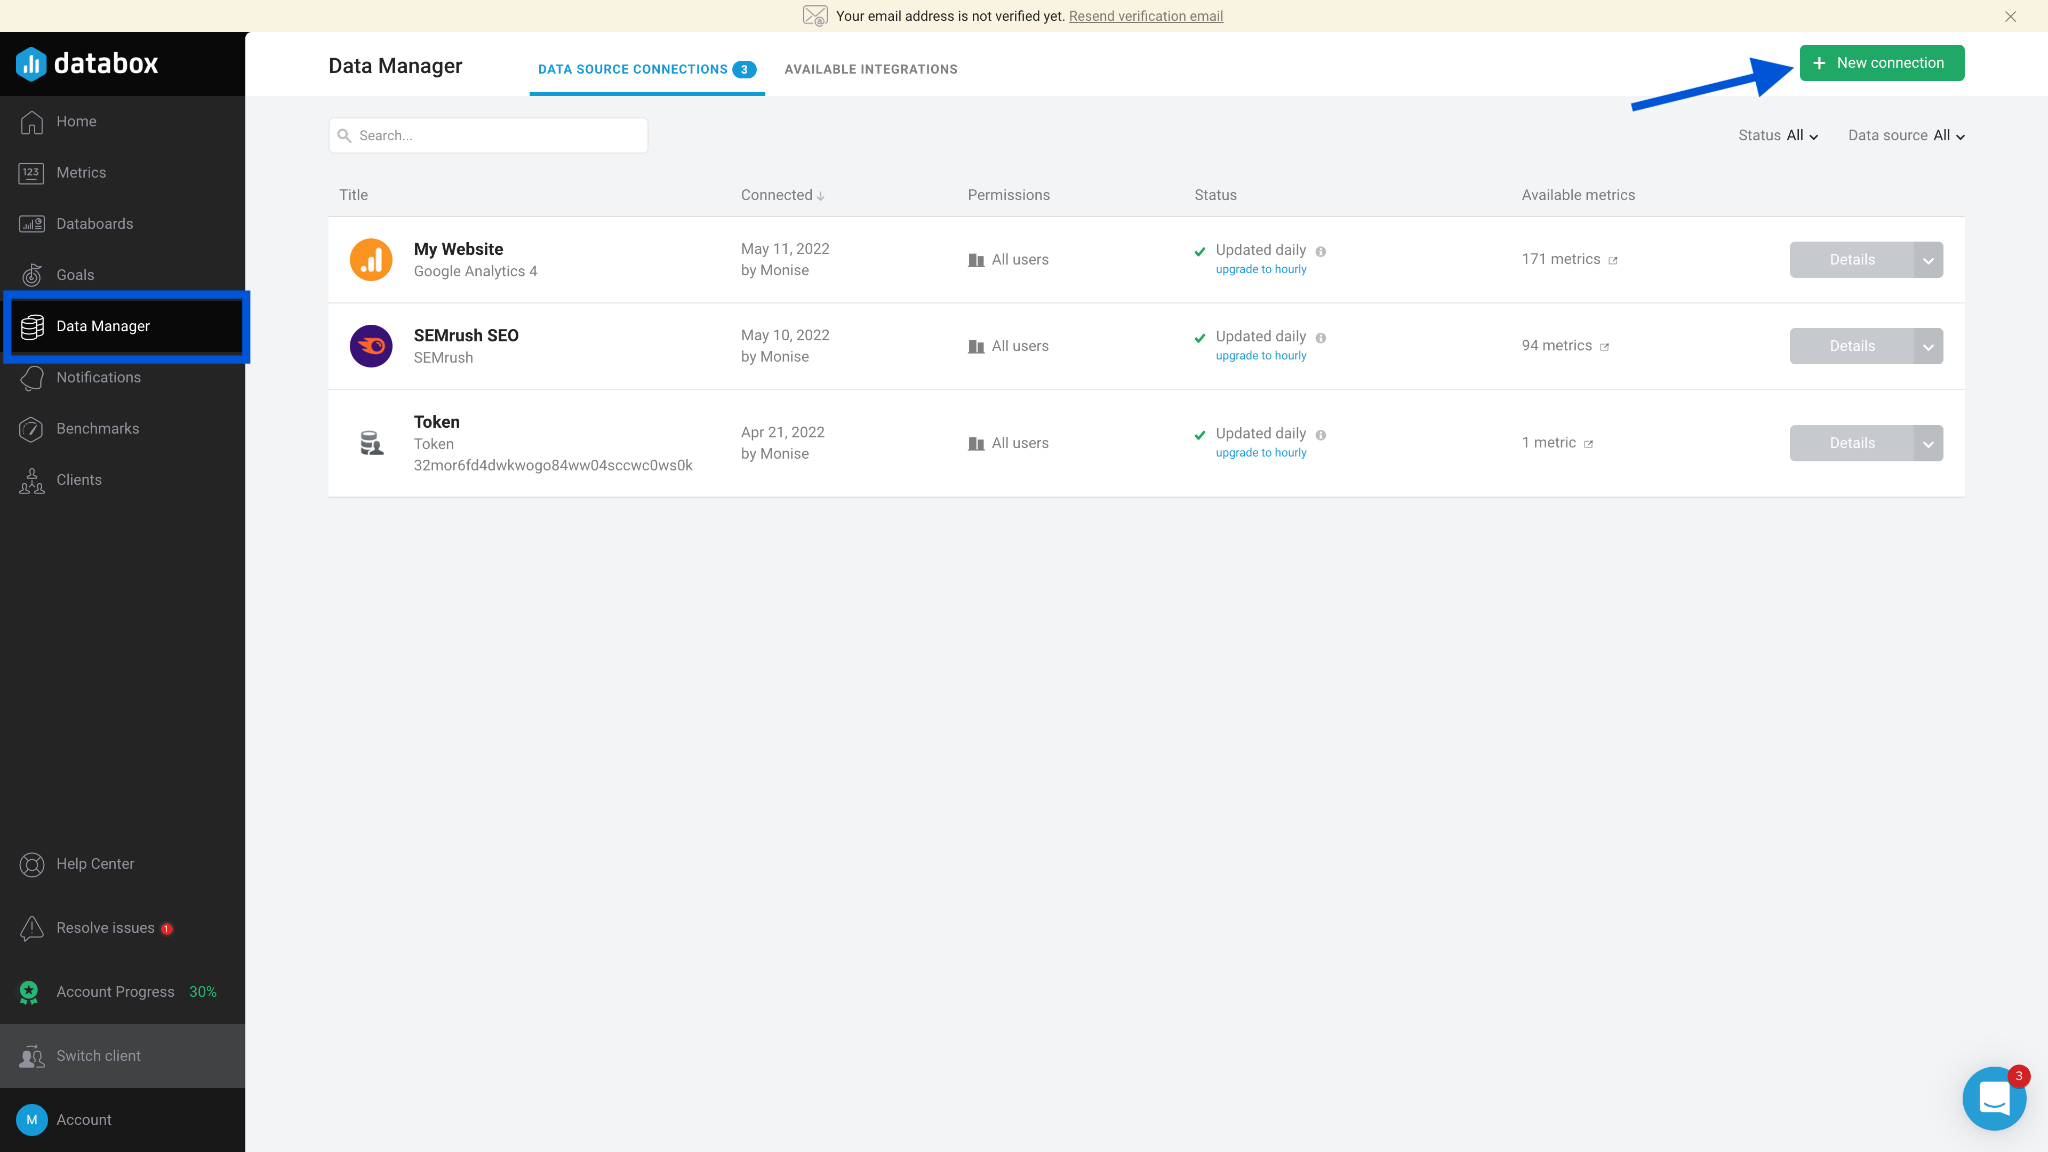Screen dimensions: 2048x1152
Task: Open the Intercom chat bubble
Action: [x=1993, y=1098]
